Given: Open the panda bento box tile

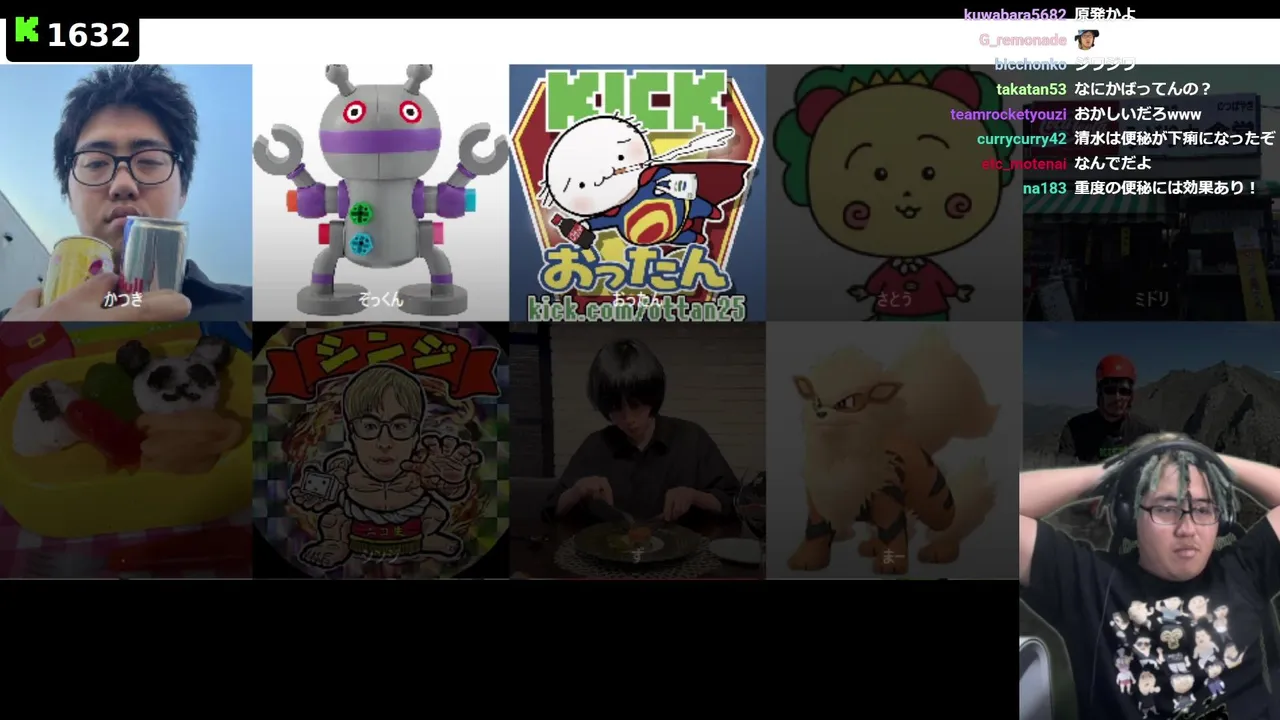Looking at the screenshot, I should coord(126,450).
